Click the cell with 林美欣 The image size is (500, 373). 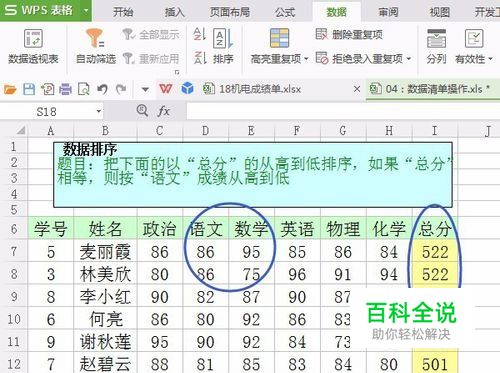point(105,274)
